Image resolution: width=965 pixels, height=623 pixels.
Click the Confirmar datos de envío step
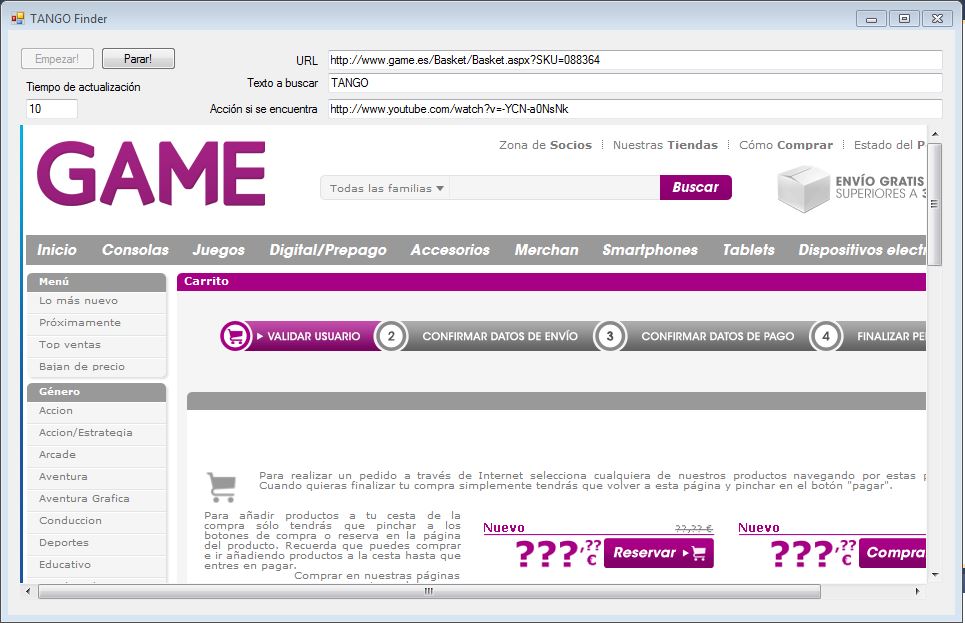pos(500,337)
